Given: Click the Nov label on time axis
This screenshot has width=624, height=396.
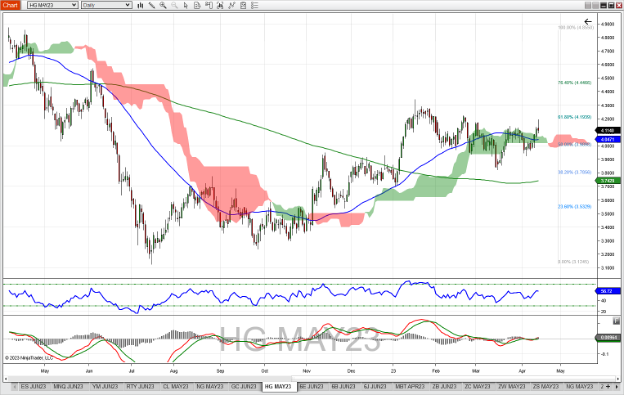Looking at the screenshot, I should point(306,371).
